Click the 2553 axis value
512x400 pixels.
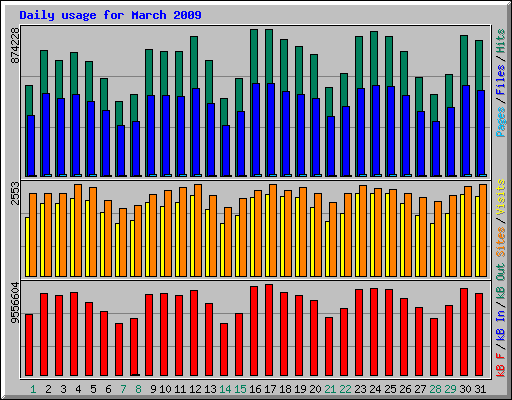click(15, 193)
